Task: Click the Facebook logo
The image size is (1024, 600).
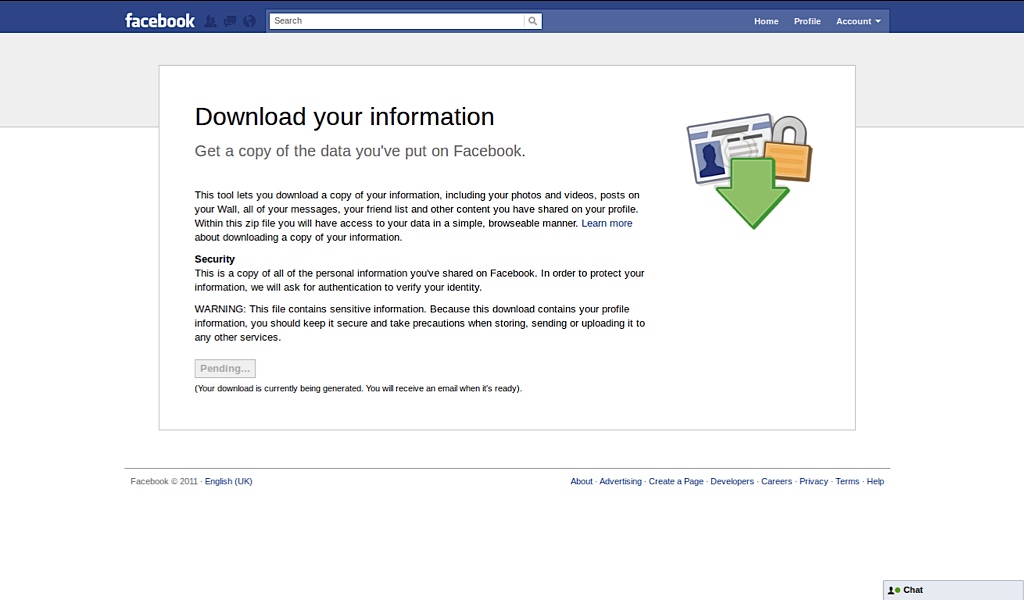Action: [160, 21]
